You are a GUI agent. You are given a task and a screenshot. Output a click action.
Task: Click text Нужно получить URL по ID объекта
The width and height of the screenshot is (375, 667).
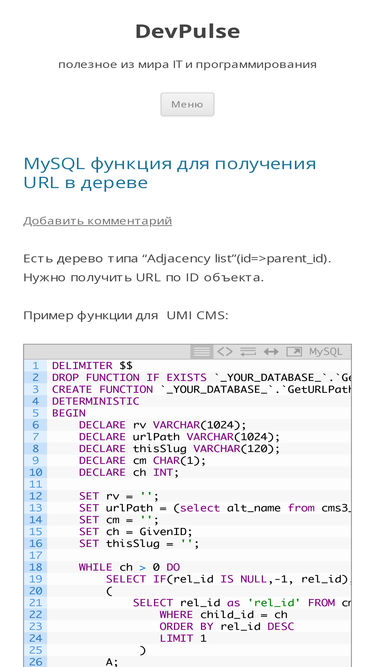click(144, 277)
